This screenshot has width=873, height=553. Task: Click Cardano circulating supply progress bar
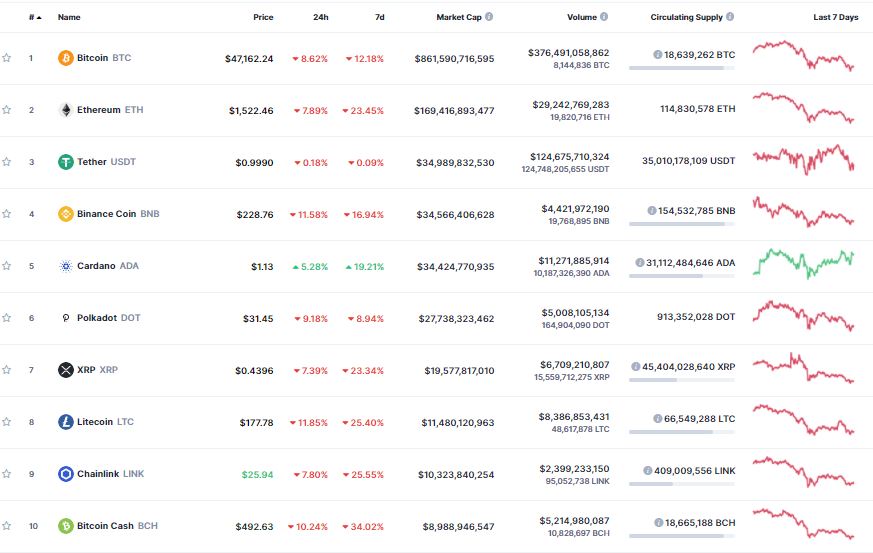[682, 276]
